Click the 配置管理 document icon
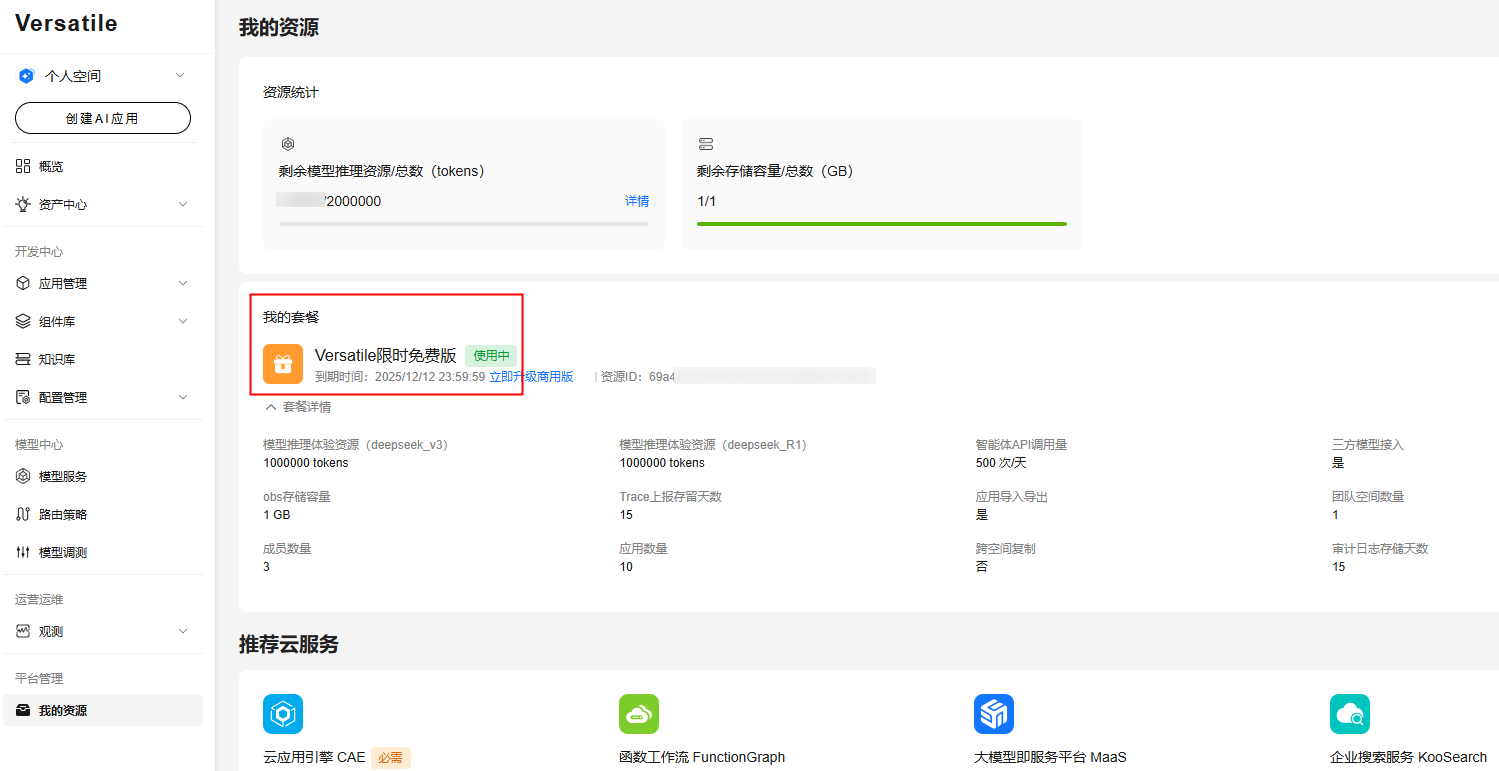Image resolution: width=1499 pixels, height=771 pixels. click(23, 397)
